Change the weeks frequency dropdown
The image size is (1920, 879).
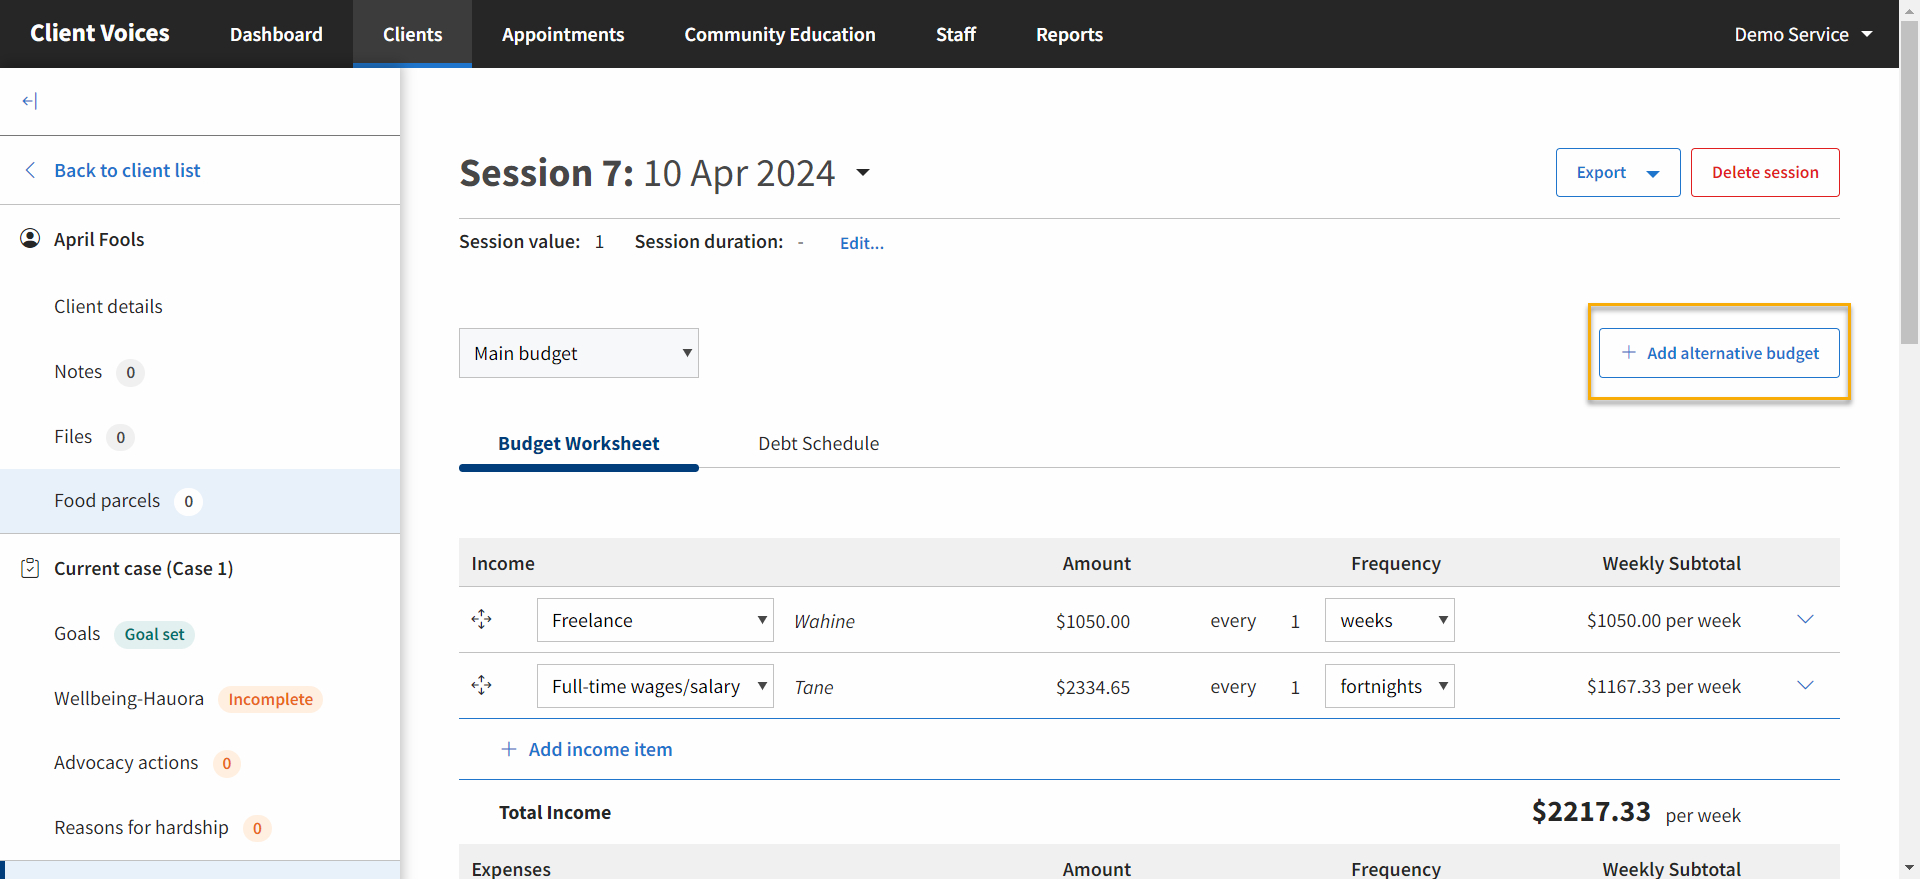(x=1390, y=620)
